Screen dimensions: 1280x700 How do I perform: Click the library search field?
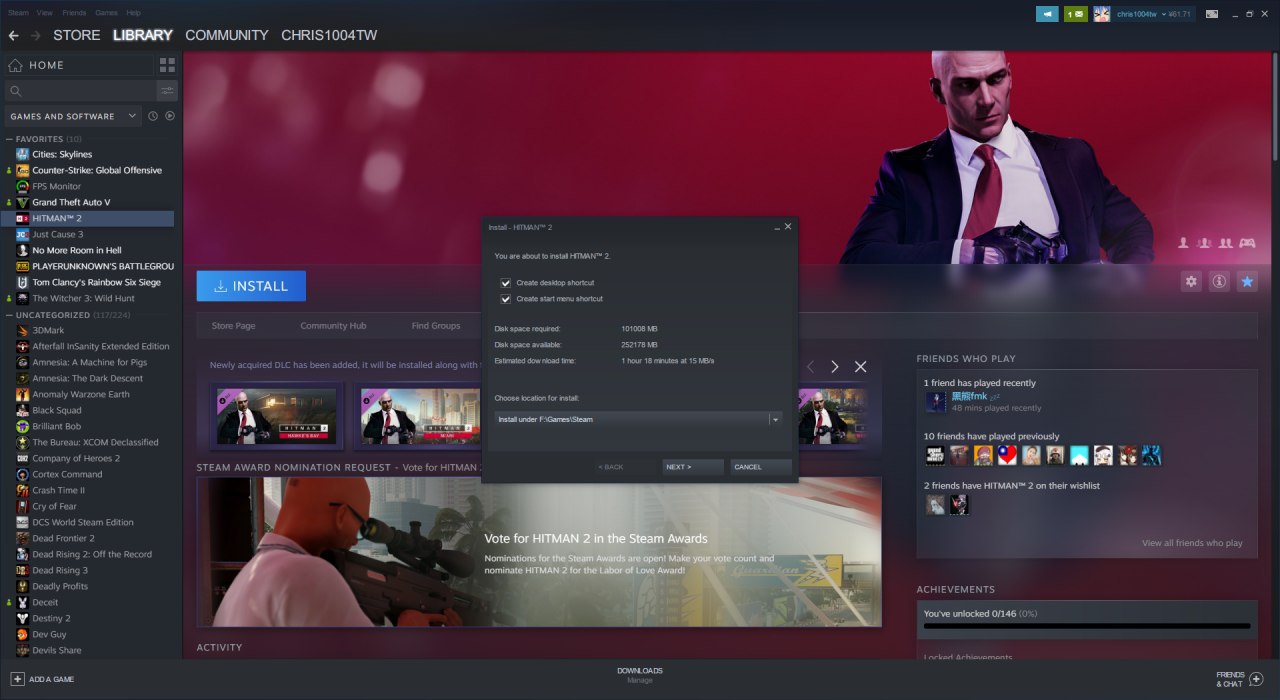coord(81,91)
